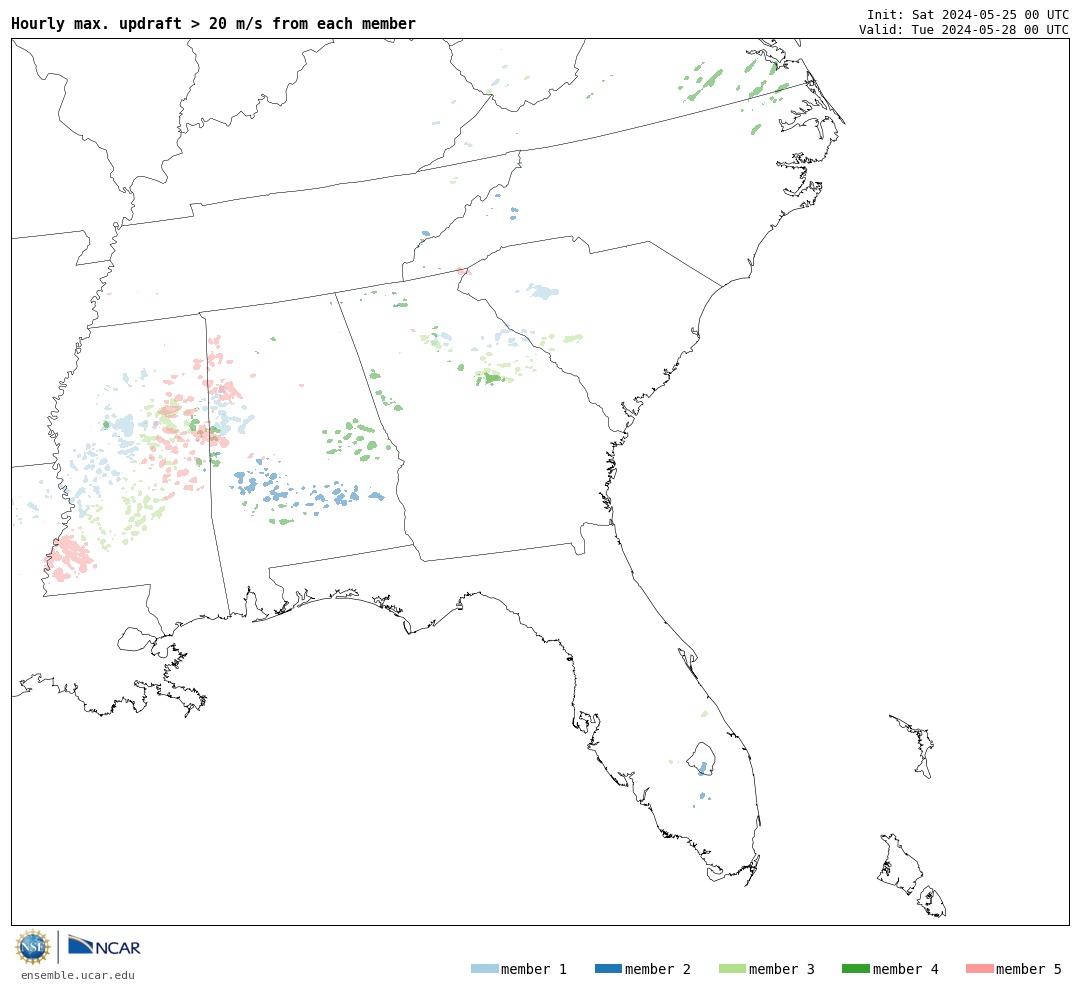
Task: Click the member 4 dark green swatch
Action: click(x=855, y=968)
